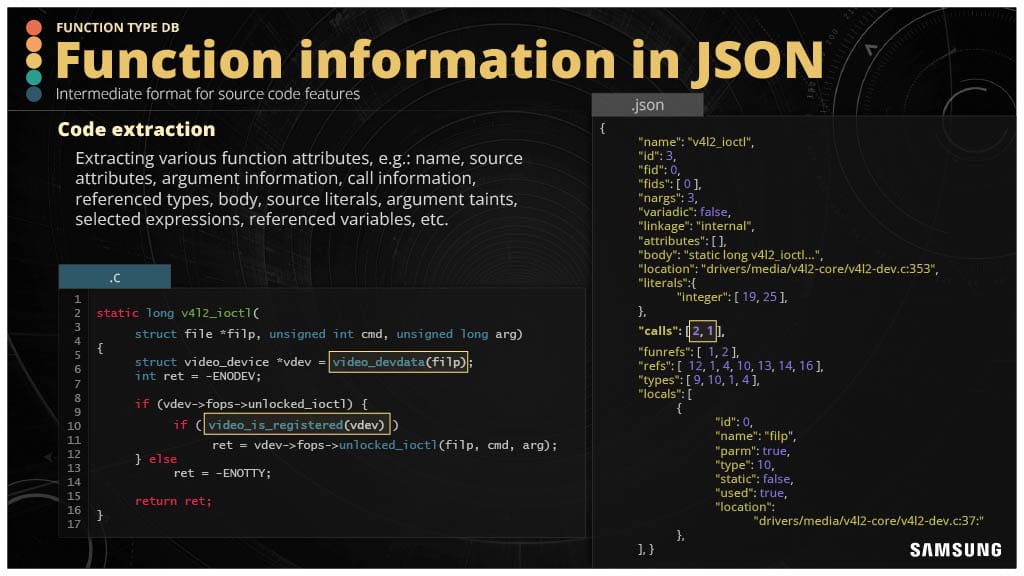Click the highlighted video_devdata(filp) call
This screenshot has width=1024, height=576.
tap(398, 362)
